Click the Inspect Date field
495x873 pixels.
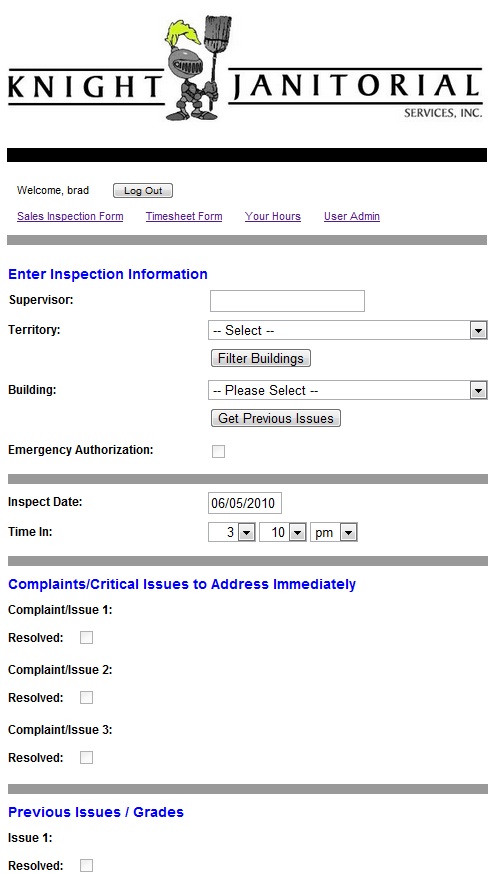pyautogui.click(x=244, y=503)
